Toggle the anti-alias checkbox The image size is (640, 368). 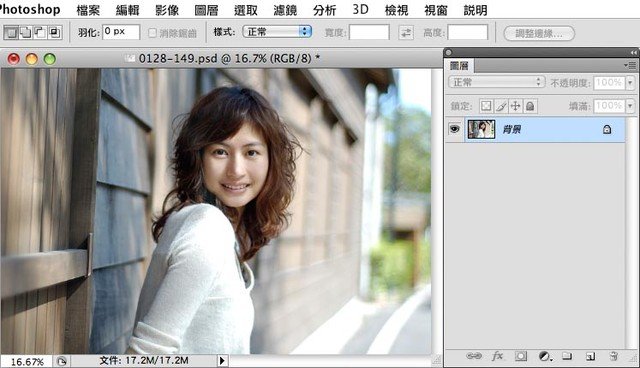pos(152,33)
